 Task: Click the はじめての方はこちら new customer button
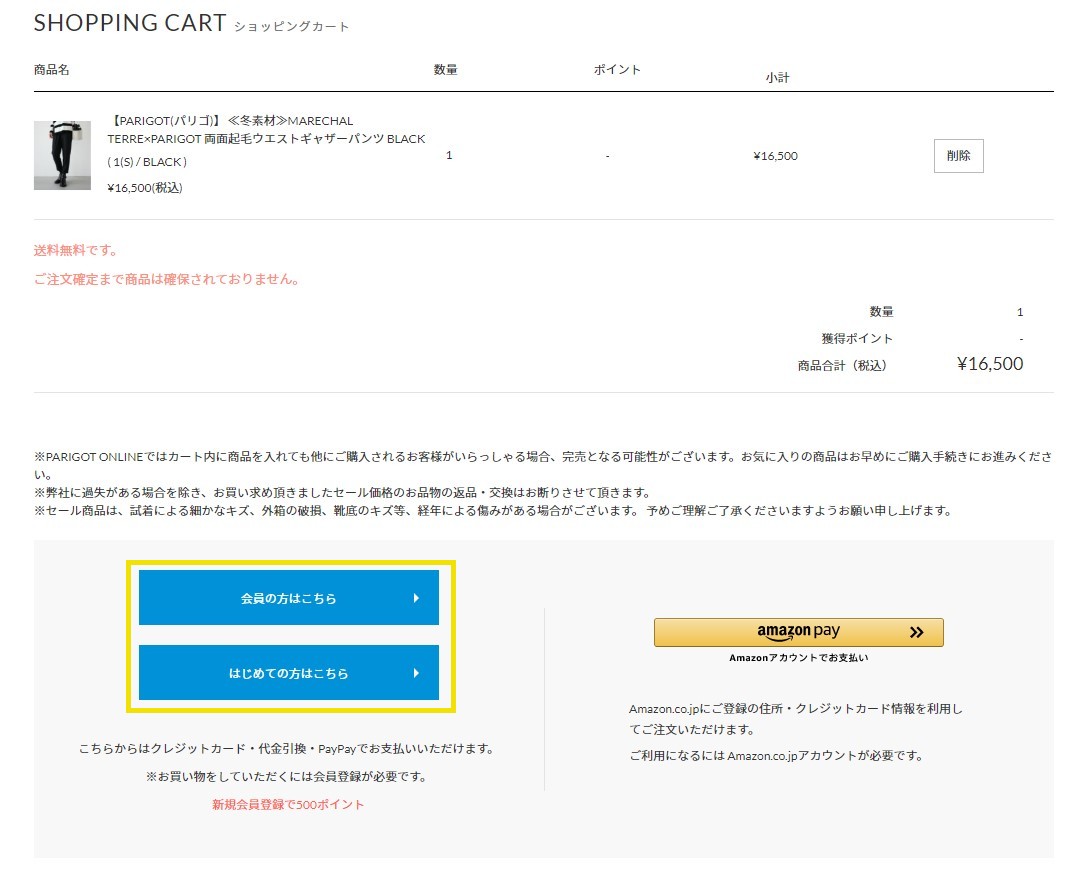(288, 673)
